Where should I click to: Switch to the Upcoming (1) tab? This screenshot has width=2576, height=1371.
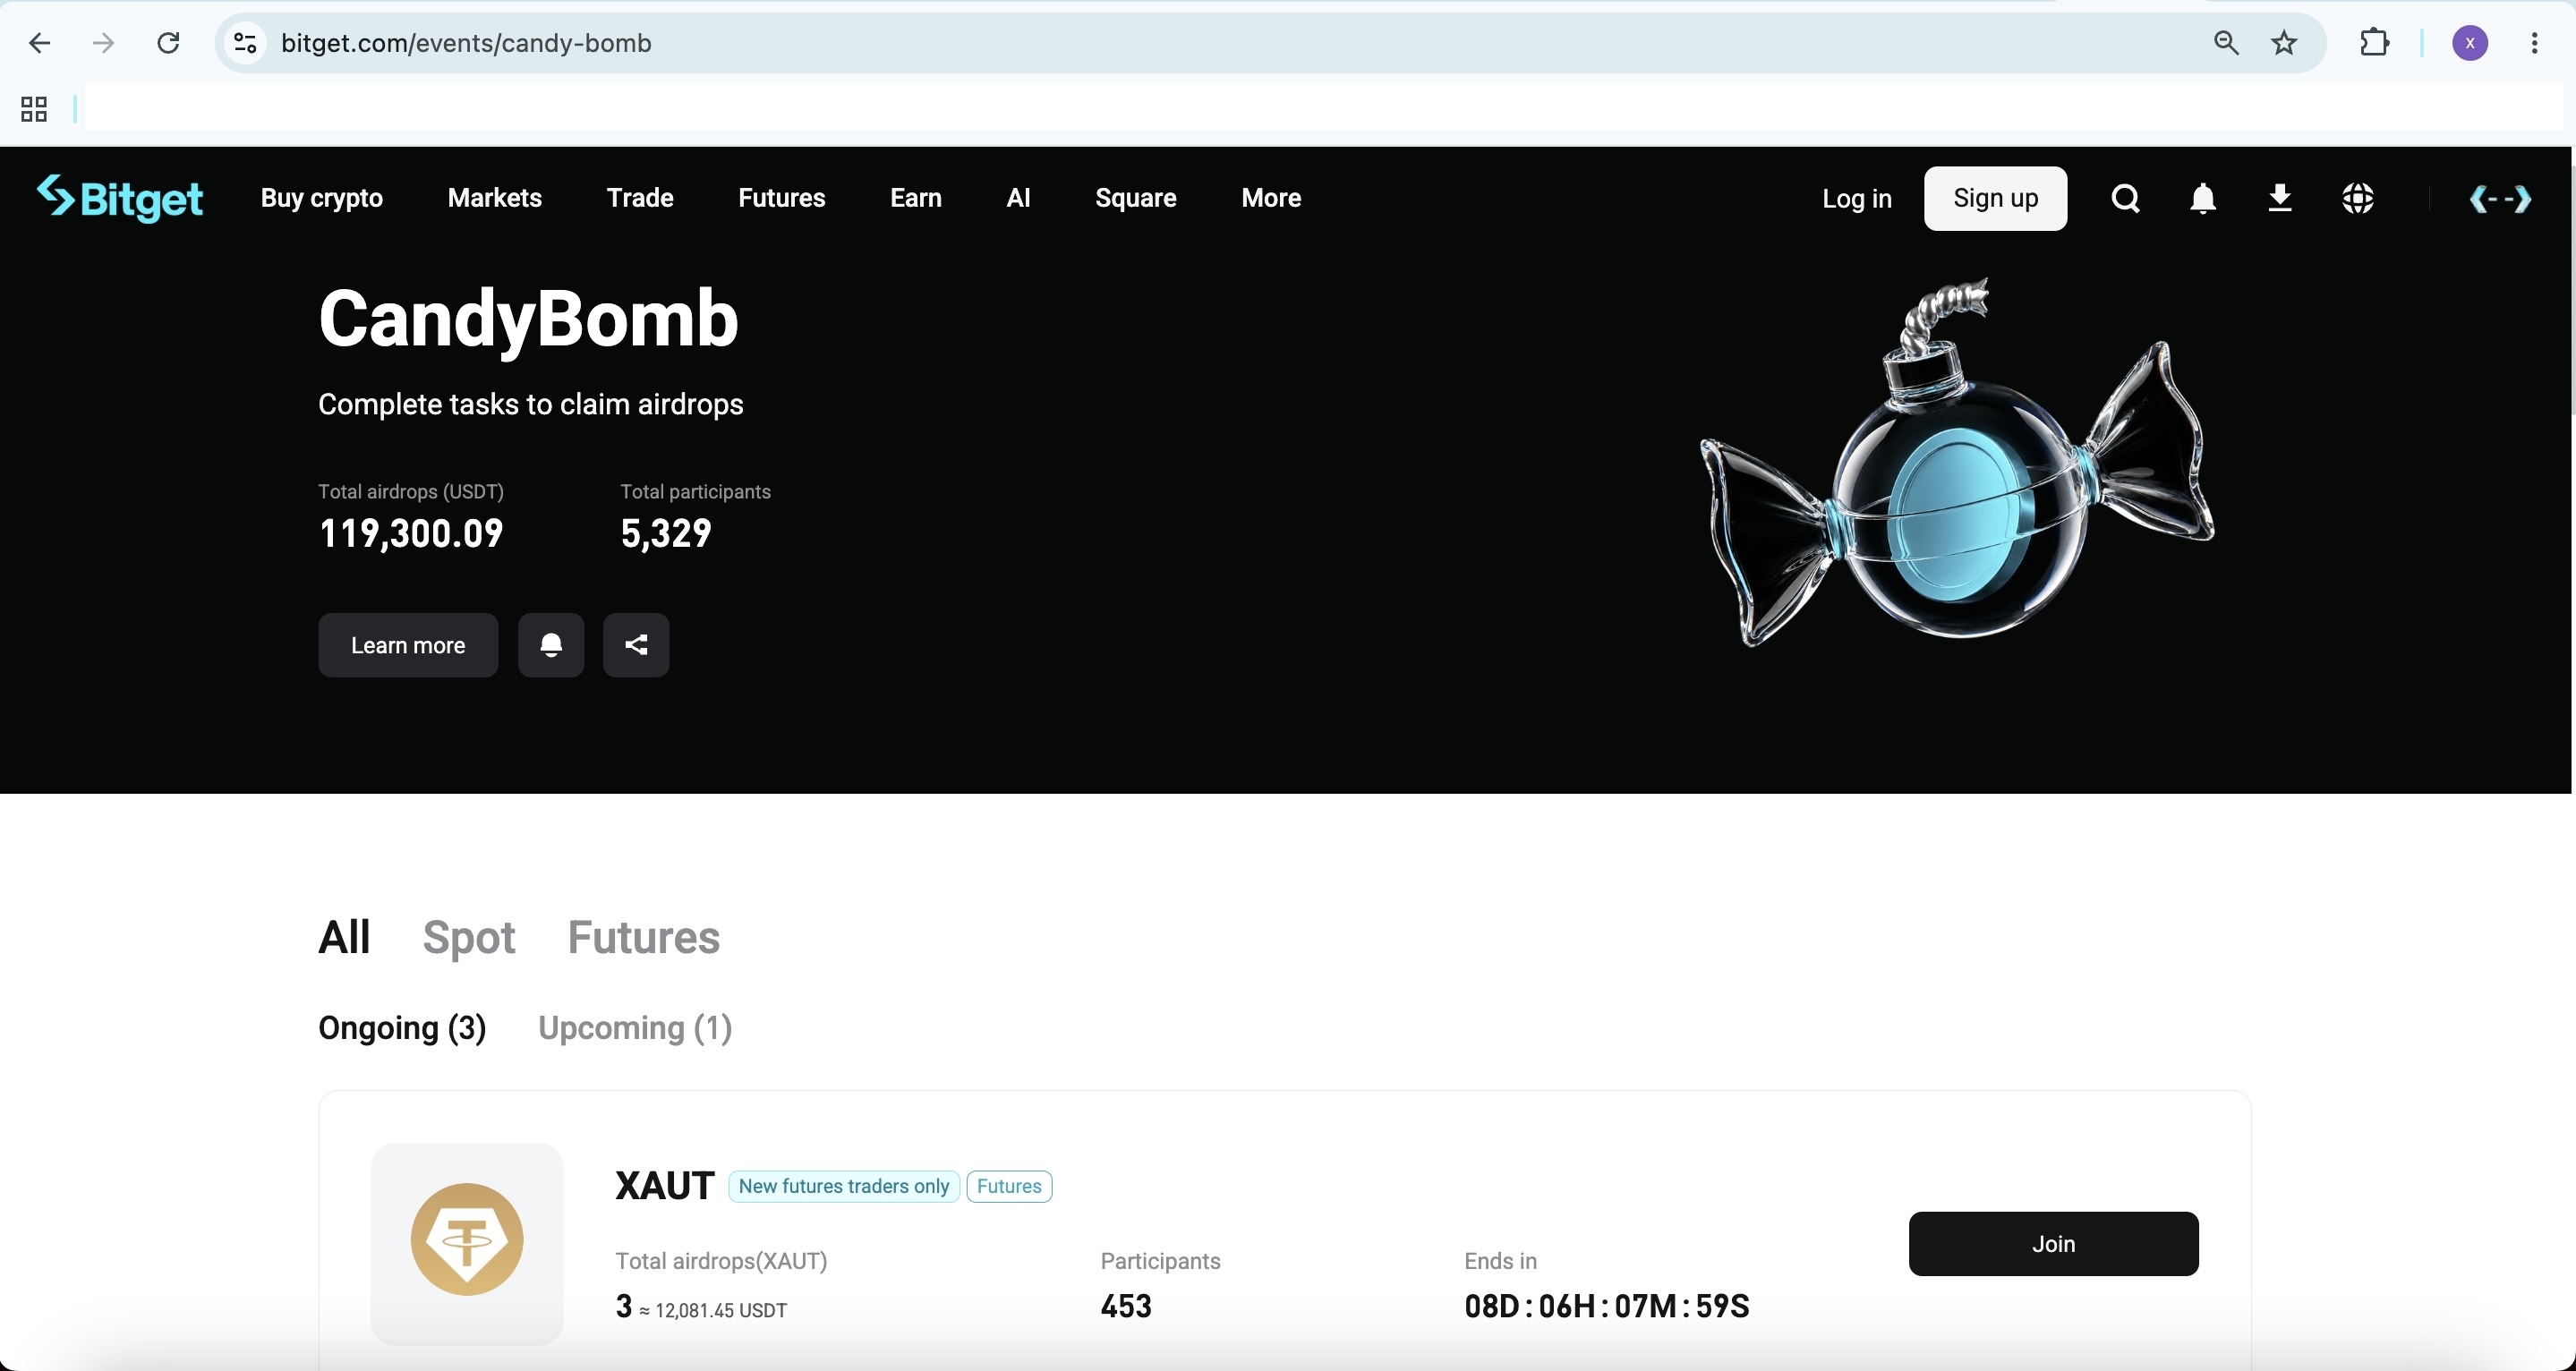635,1028
